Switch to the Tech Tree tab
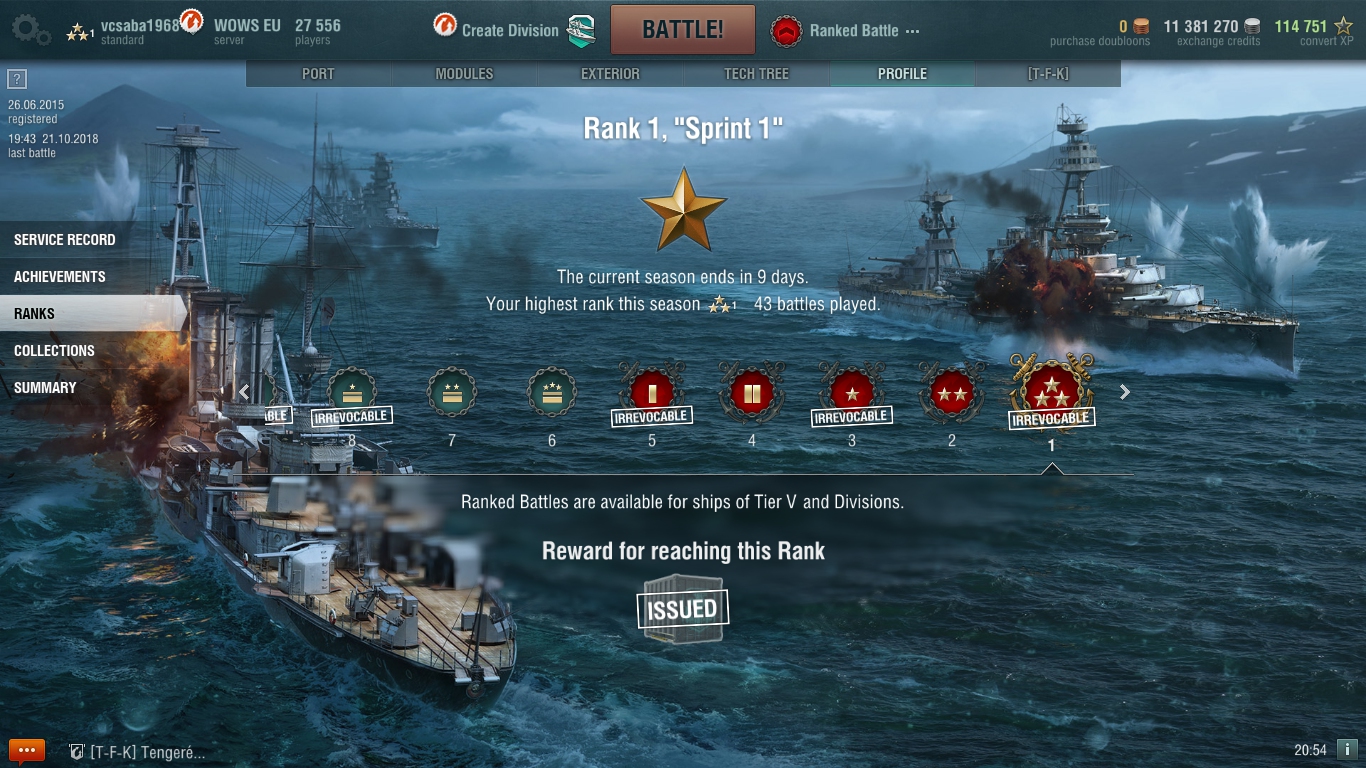 tap(756, 73)
